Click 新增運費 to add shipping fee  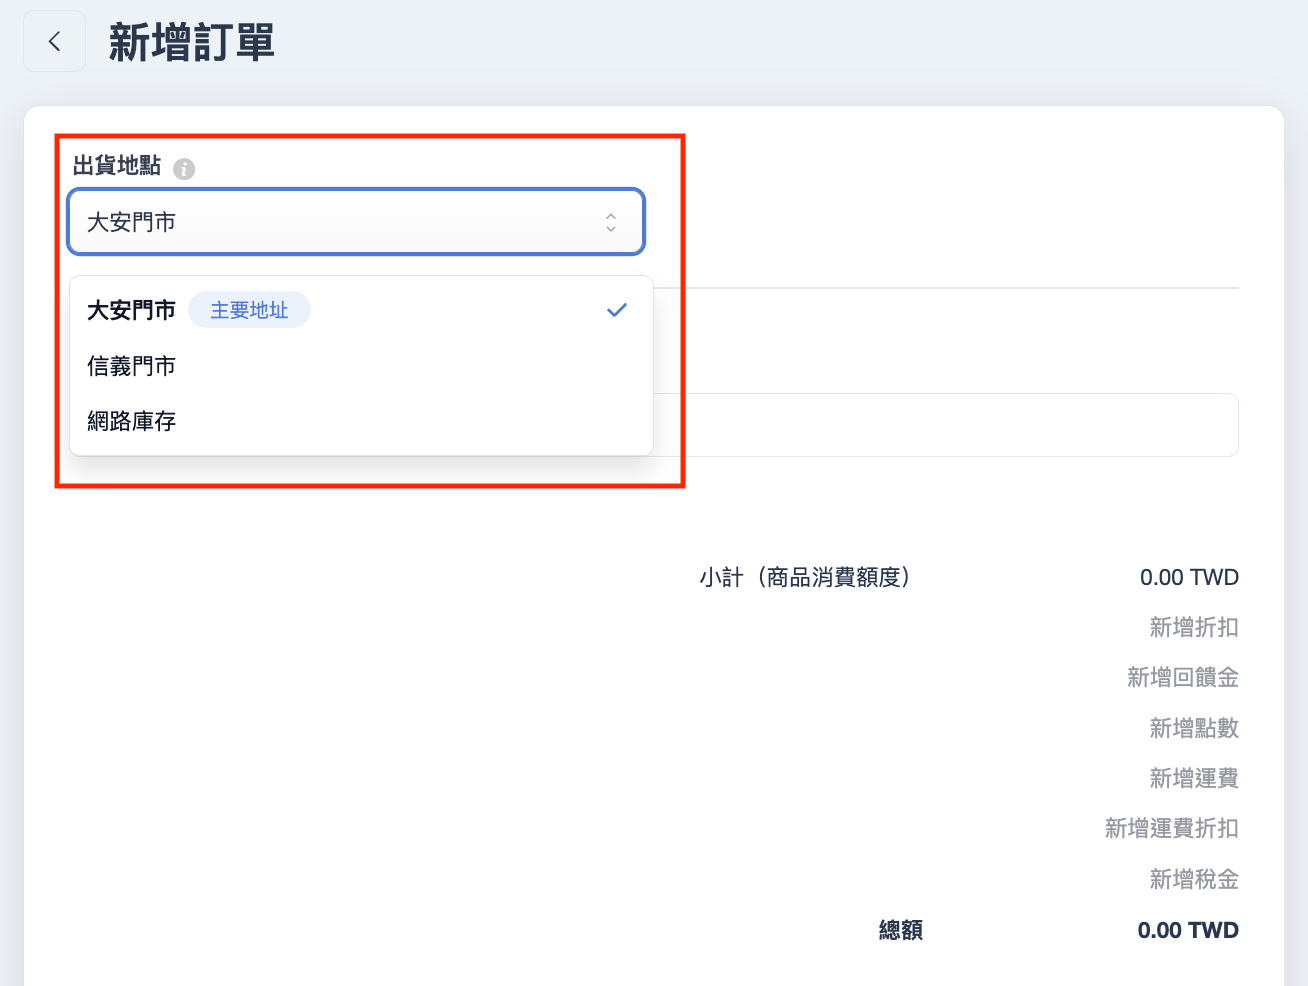tap(1193, 778)
